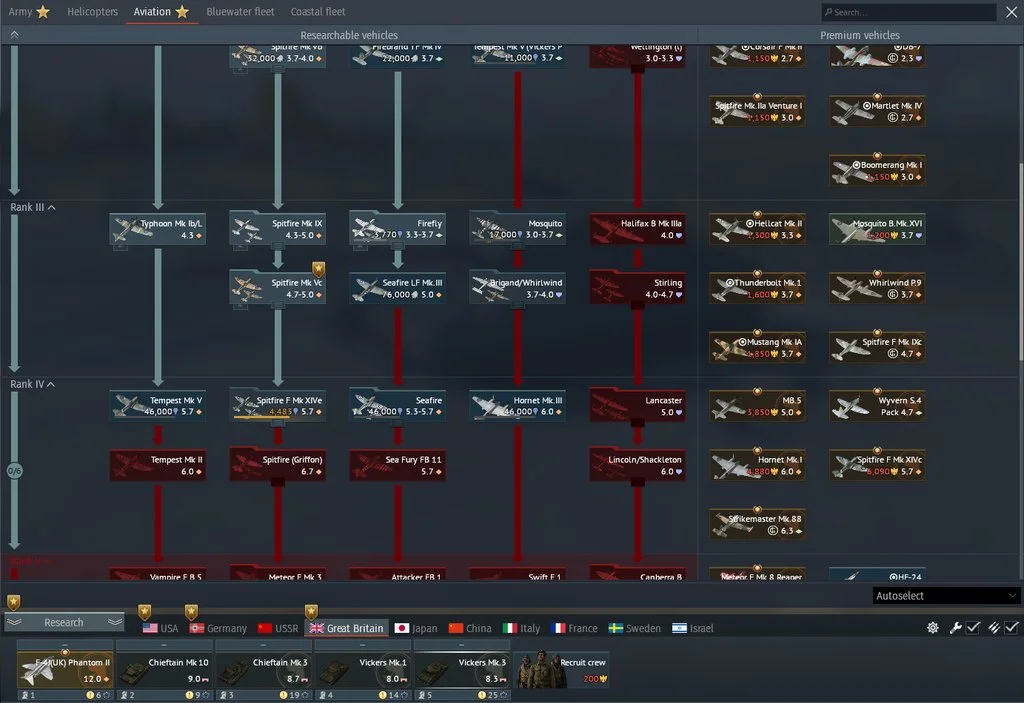Image resolution: width=1024 pixels, height=703 pixels.
Task: Click the settings gear icon
Action: tap(933, 628)
